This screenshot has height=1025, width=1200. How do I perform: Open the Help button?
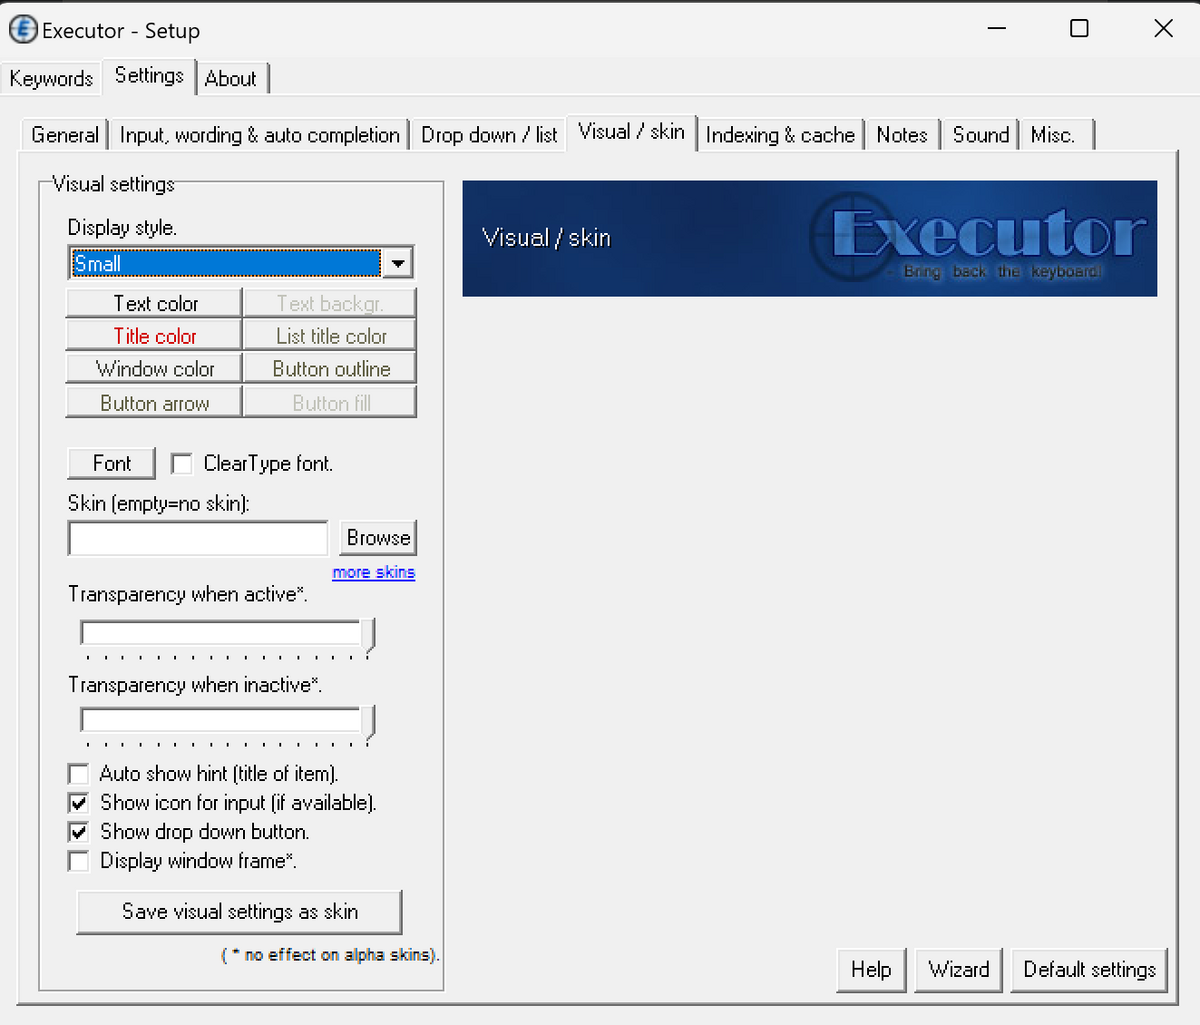[x=871, y=970]
